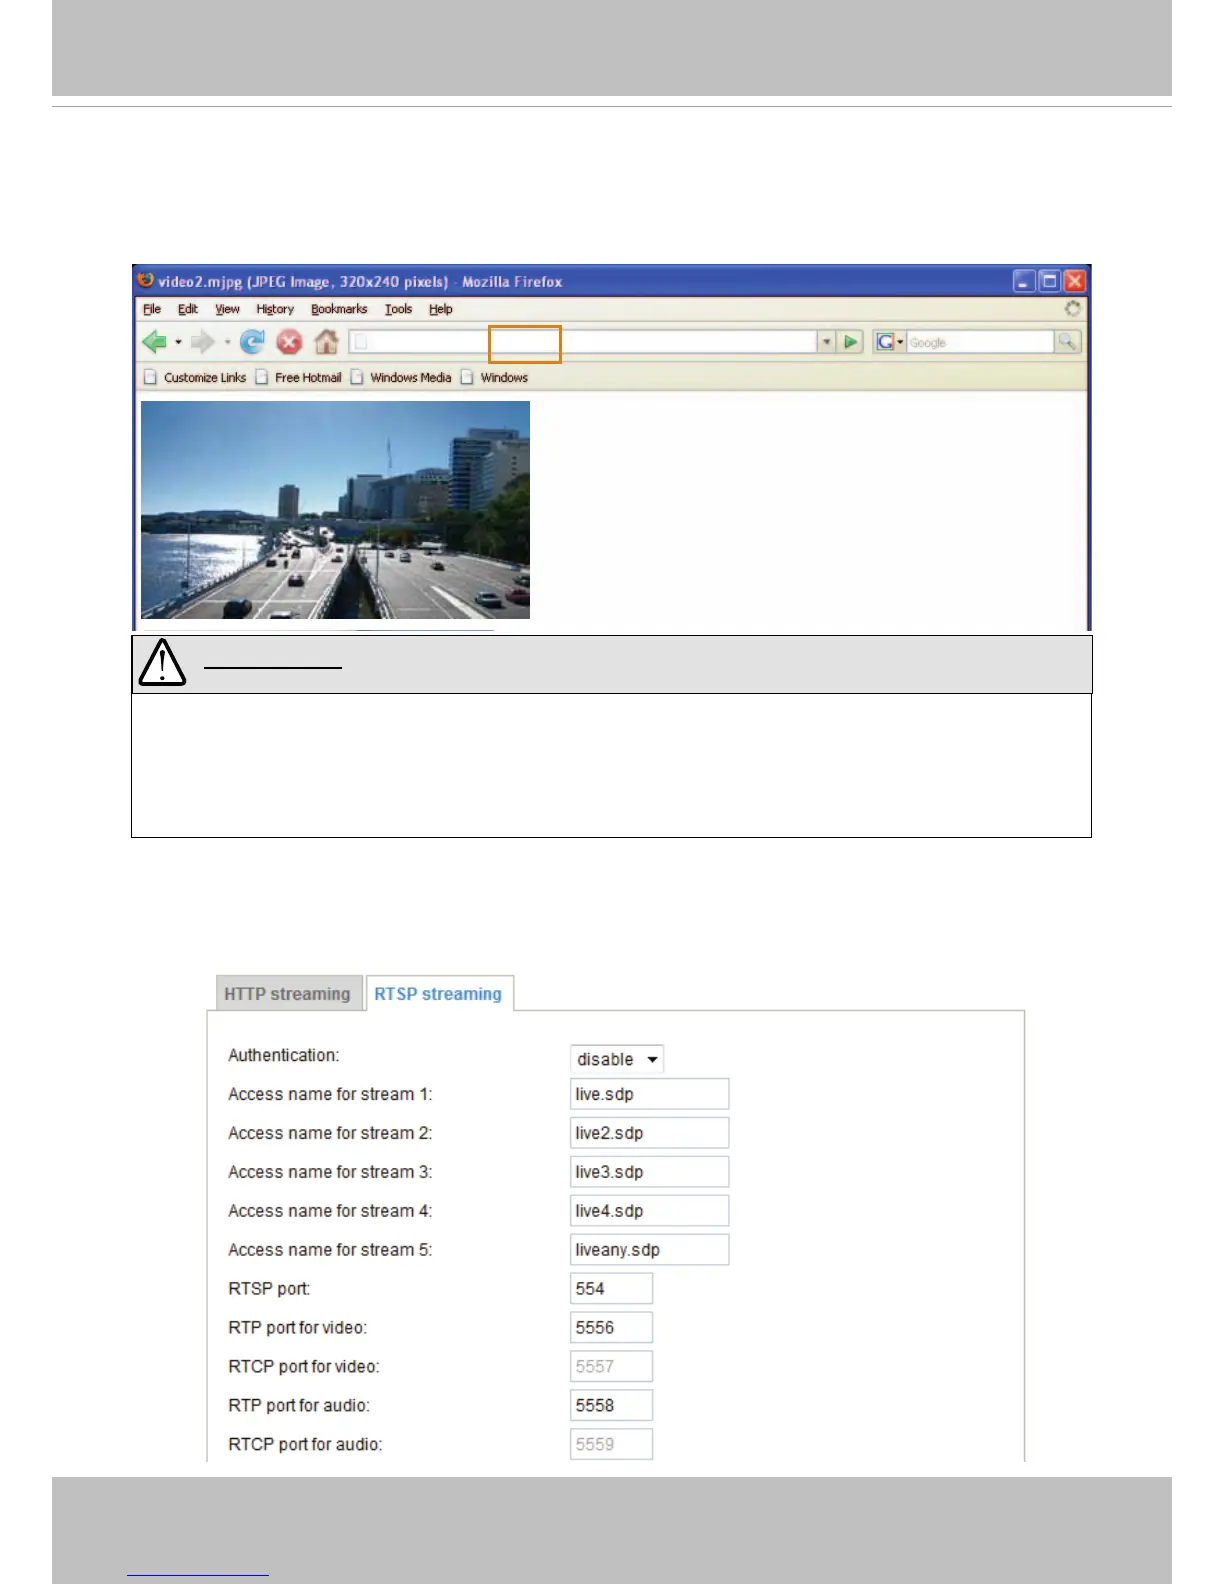Open the Edit menu
Screen dimensions: 1224x1584
(x=188, y=309)
